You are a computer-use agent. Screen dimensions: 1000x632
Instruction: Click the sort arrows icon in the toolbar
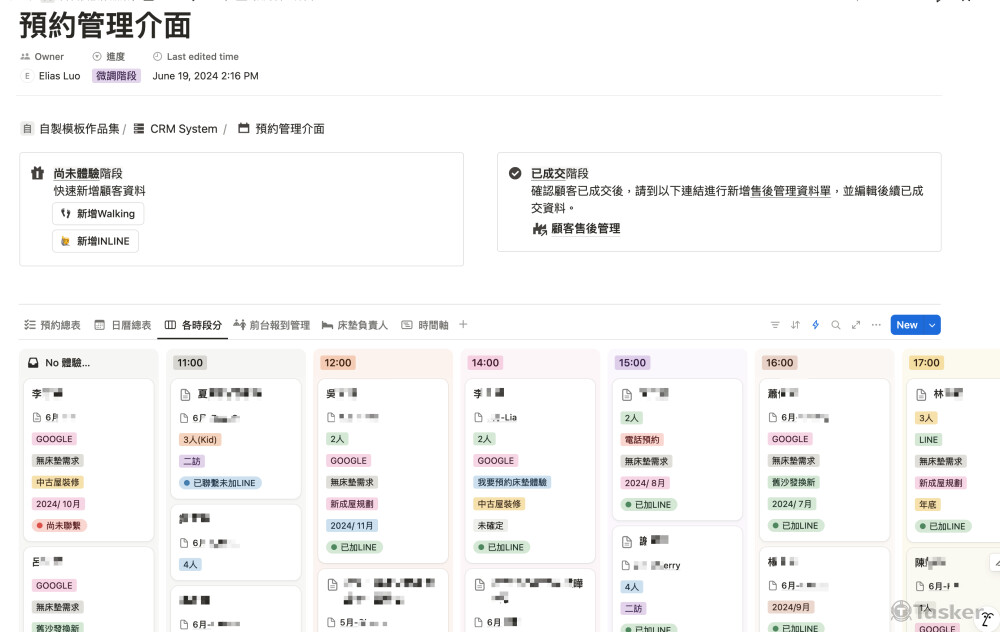795,324
